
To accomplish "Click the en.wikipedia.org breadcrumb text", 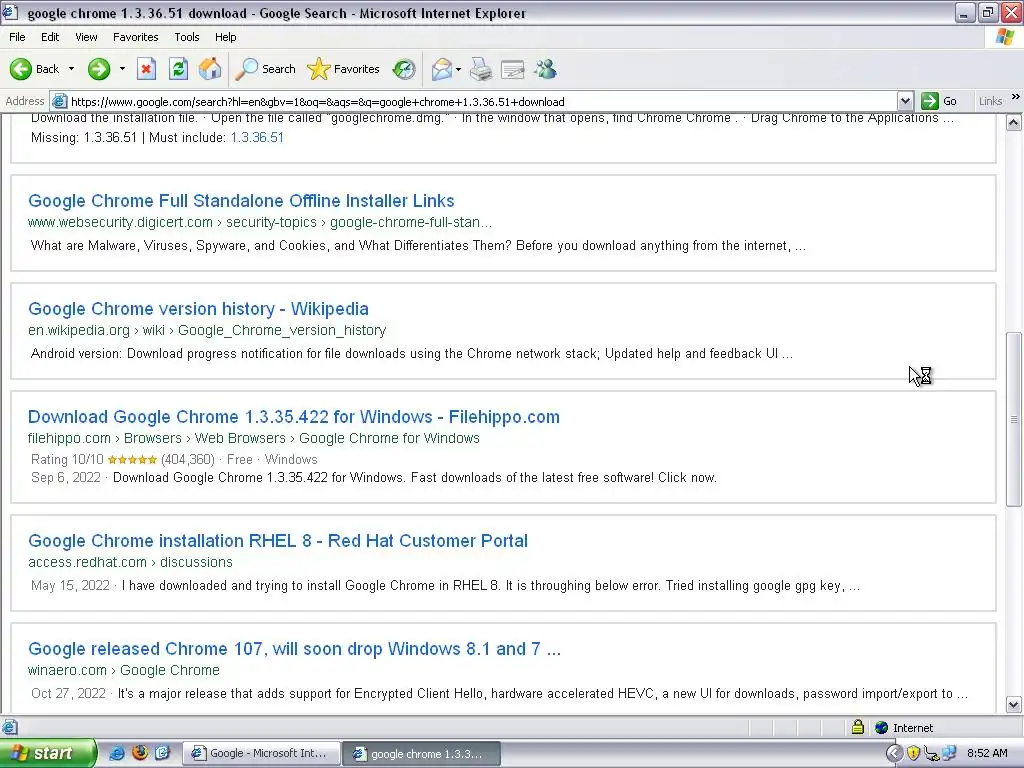I will pyautogui.click(x=79, y=330).
